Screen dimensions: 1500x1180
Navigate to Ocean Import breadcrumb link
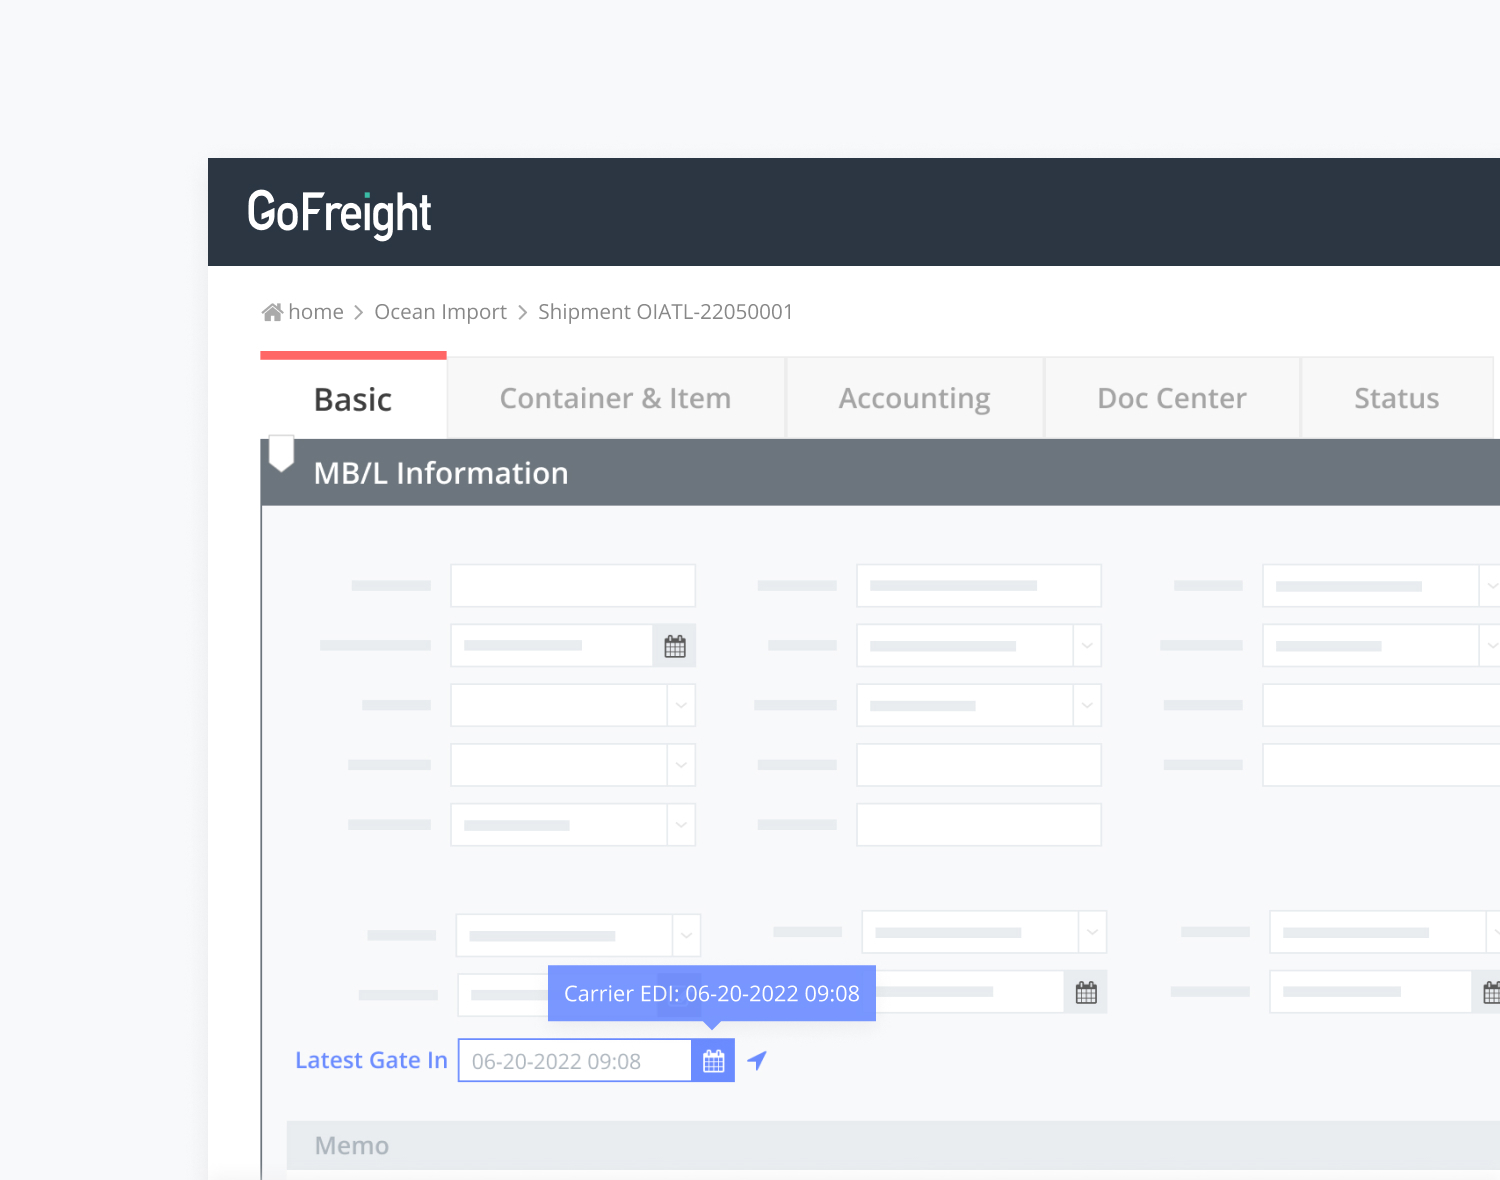coord(440,312)
